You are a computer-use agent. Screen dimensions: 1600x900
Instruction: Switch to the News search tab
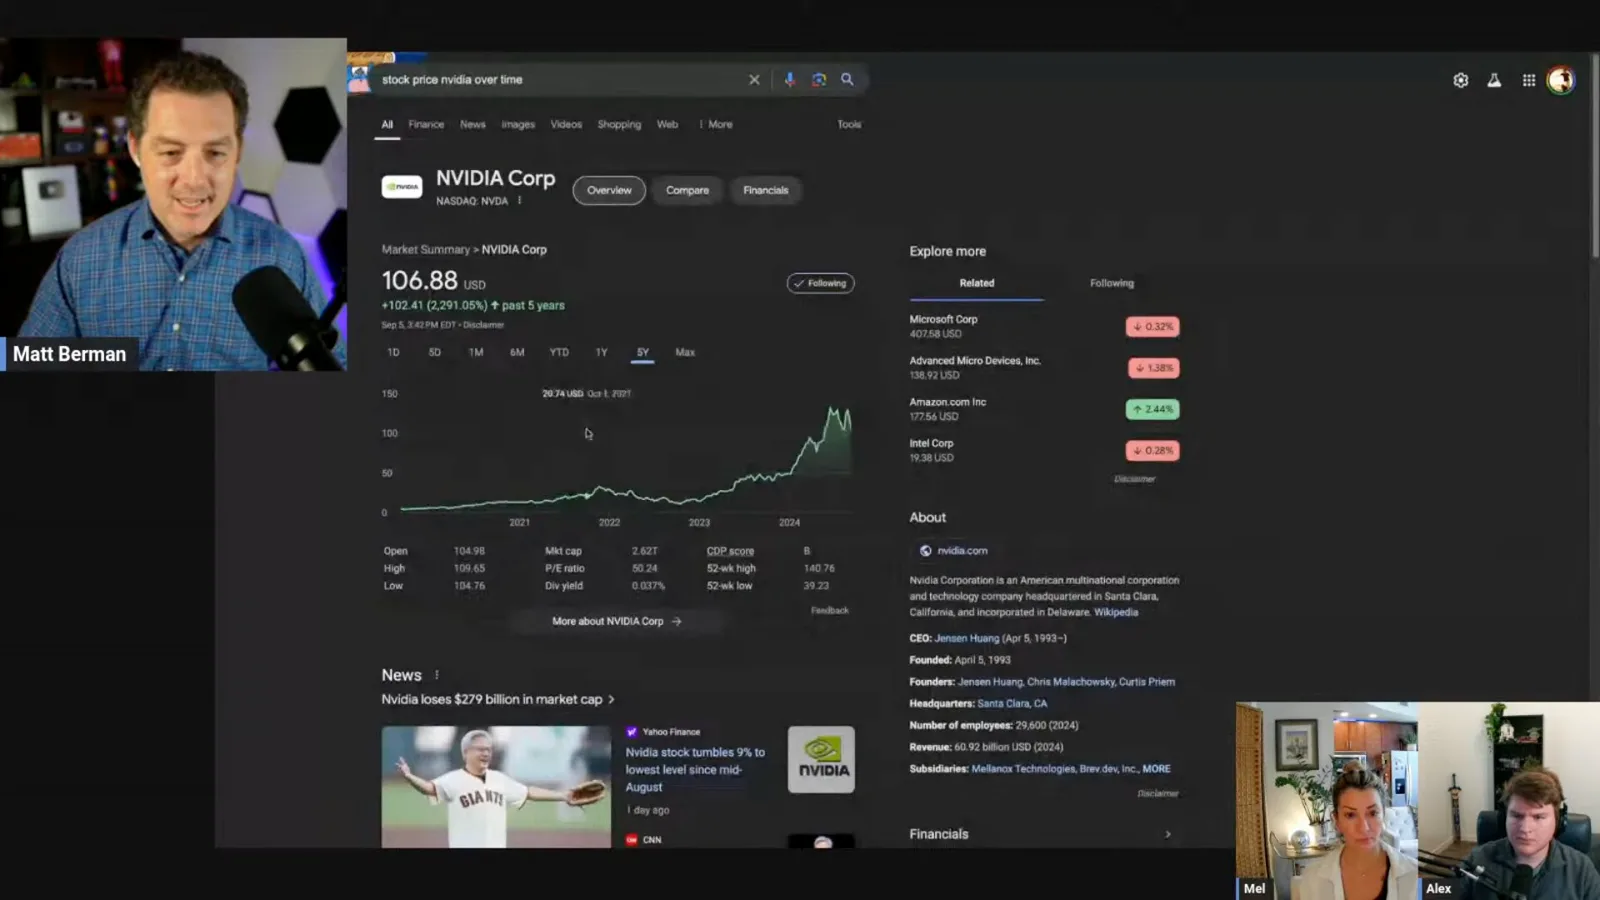(473, 125)
